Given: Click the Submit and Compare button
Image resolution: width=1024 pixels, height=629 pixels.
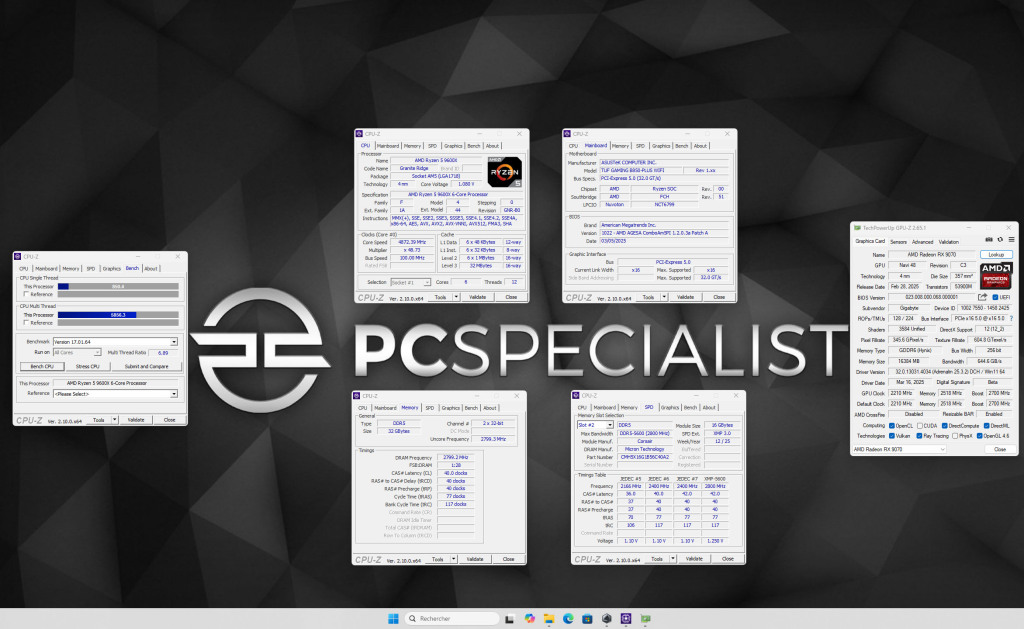Looking at the screenshot, I should (146, 366).
